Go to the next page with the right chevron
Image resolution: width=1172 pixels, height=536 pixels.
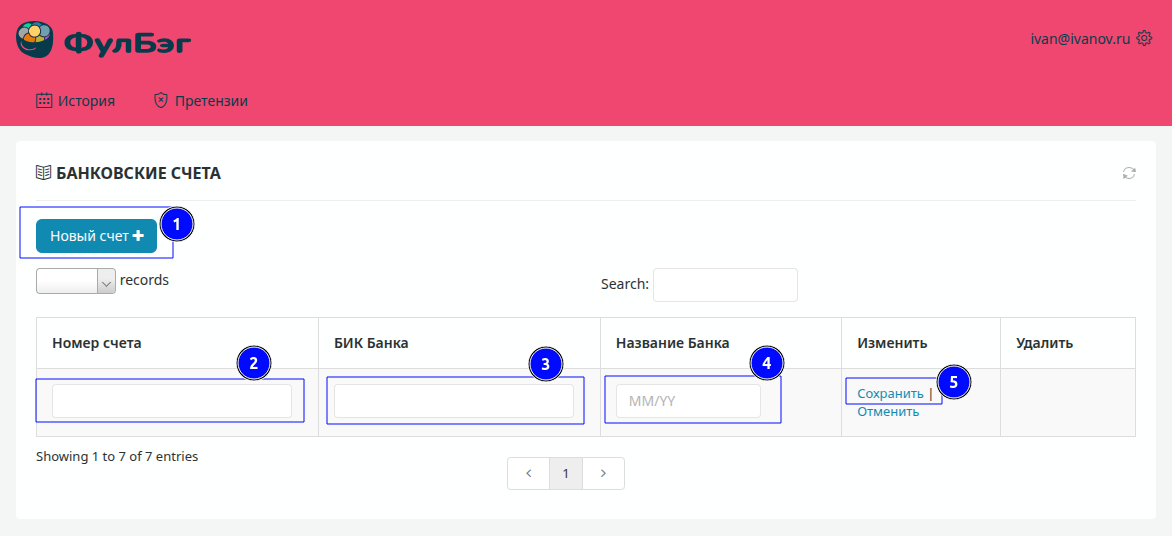point(603,473)
